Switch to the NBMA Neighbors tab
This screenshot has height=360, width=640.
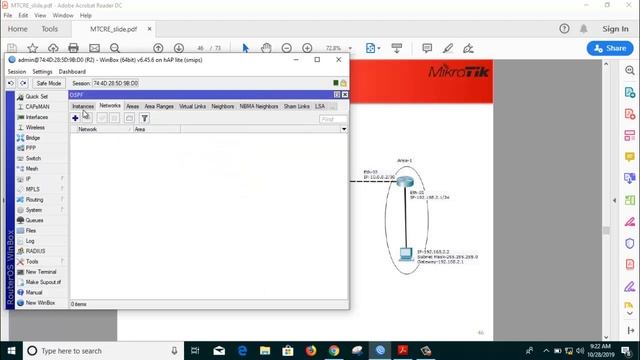point(259,107)
